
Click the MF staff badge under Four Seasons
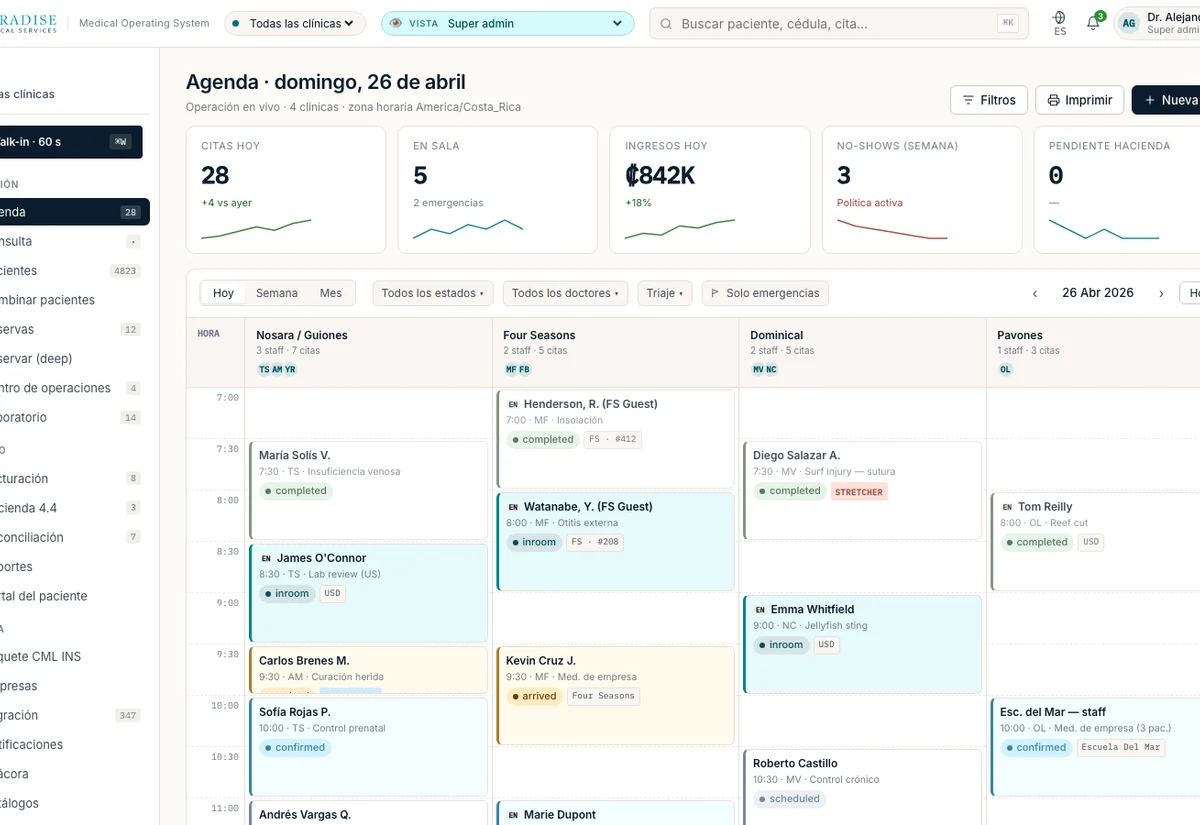pyautogui.click(x=511, y=369)
